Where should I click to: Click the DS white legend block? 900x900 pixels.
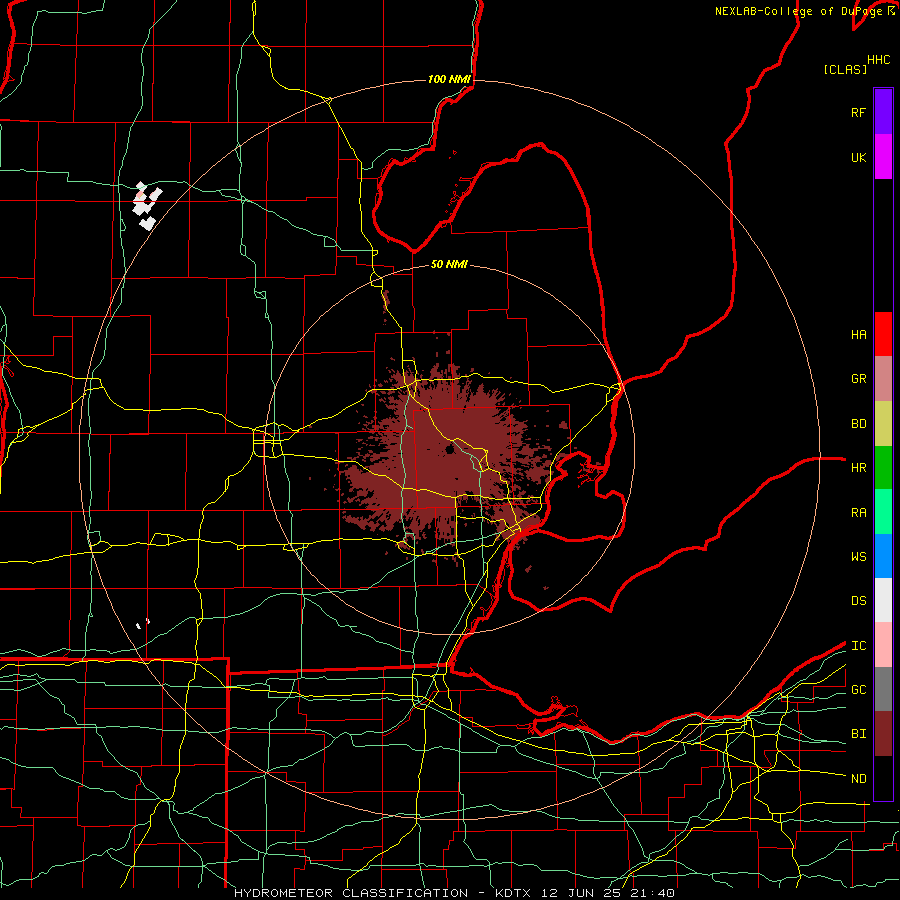coord(883,600)
